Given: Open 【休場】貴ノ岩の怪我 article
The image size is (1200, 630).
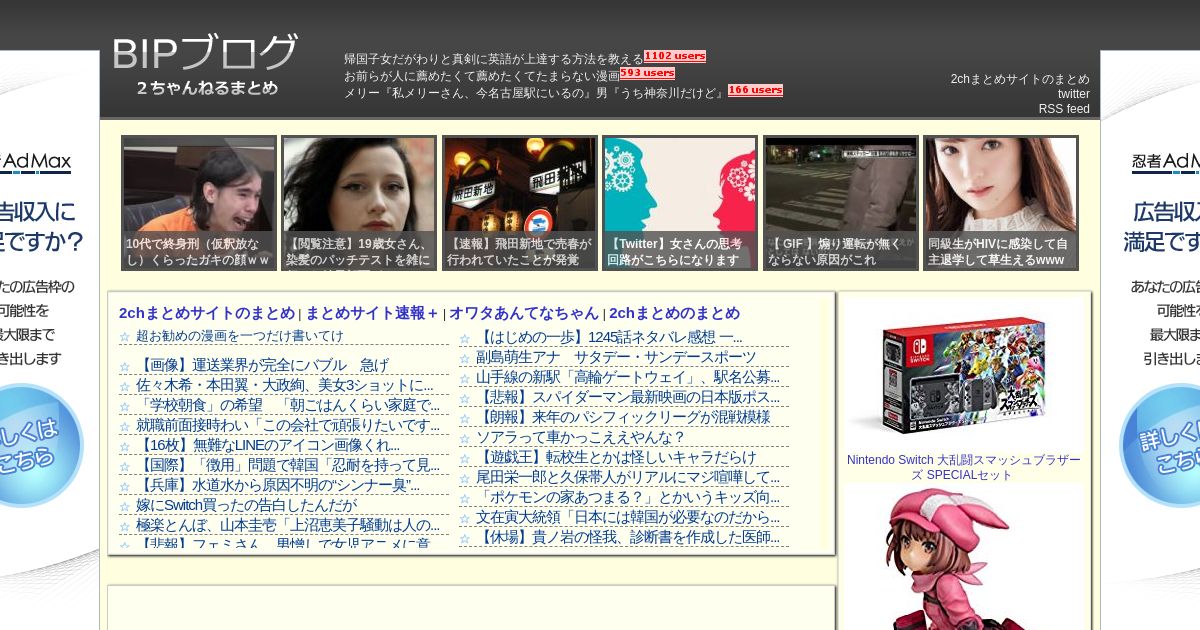Looking at the screenshot, I should 628,537.
